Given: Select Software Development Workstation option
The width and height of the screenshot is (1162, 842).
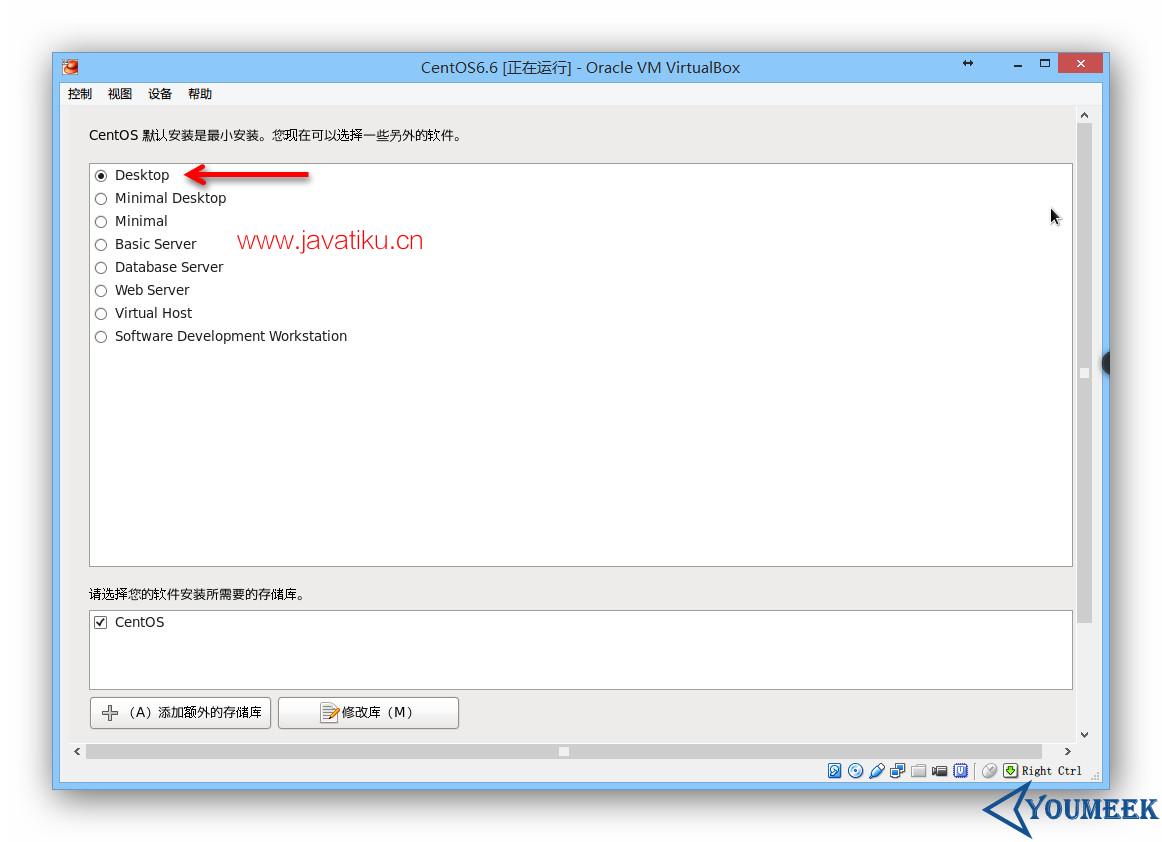Looking at the screenshot, I should coord(101,337).
